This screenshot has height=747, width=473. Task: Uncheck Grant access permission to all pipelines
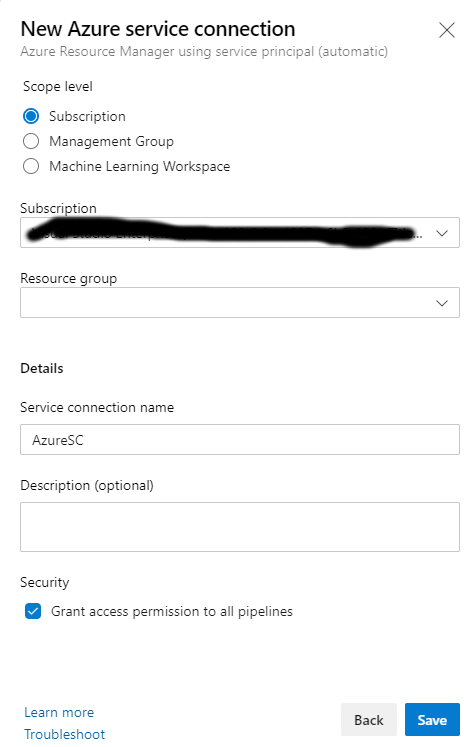point(33,611)
